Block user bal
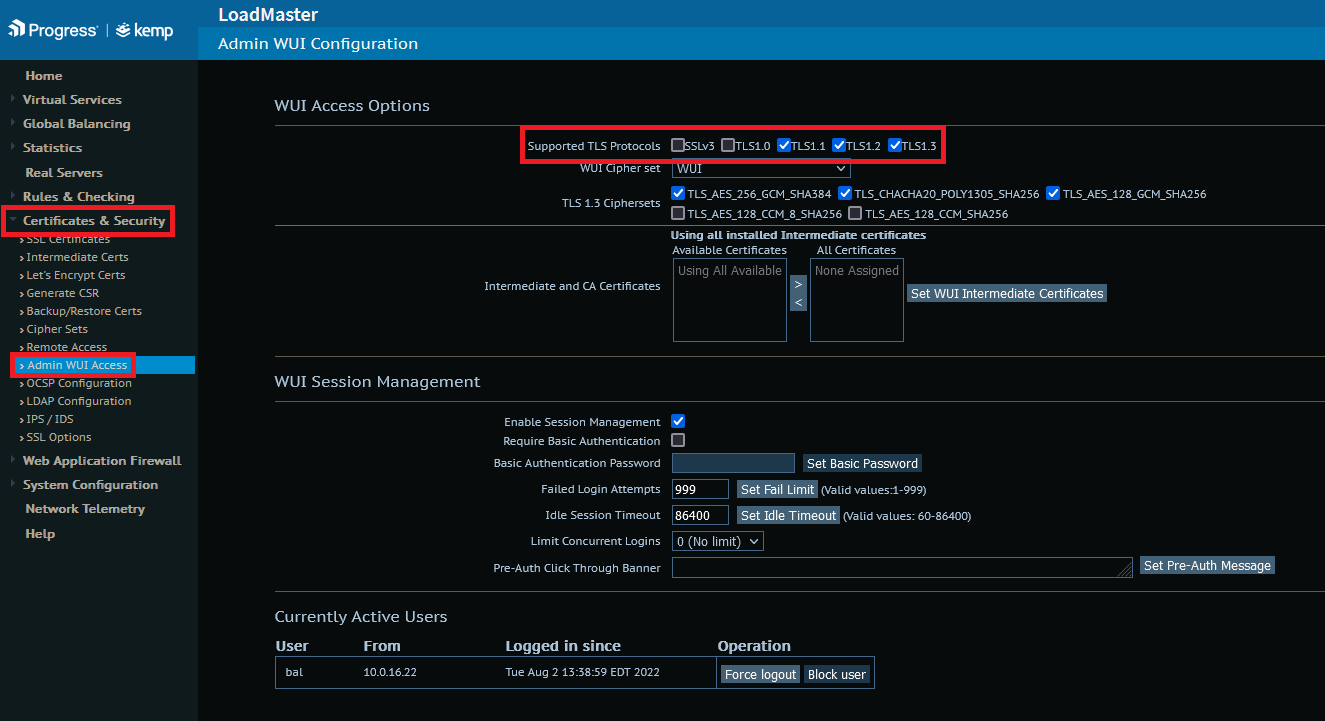 pyautogui.click(x=837, y=675)
